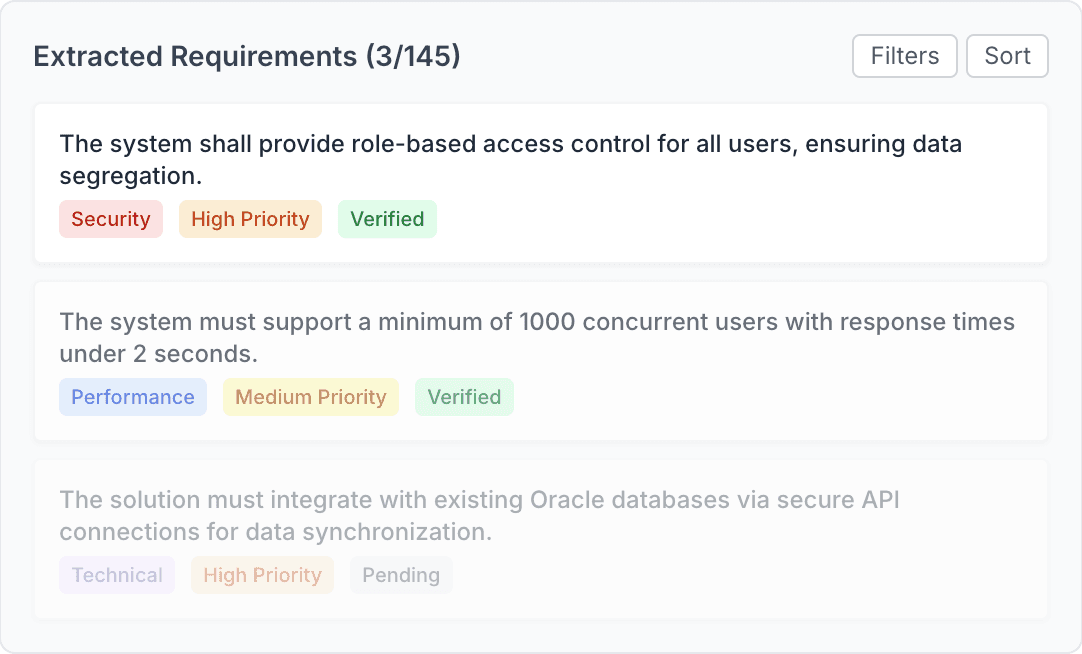Click the Medium Priority badge on the second requirement
Viewport: 1082px width, 654px height.
[x=310, y=396]
